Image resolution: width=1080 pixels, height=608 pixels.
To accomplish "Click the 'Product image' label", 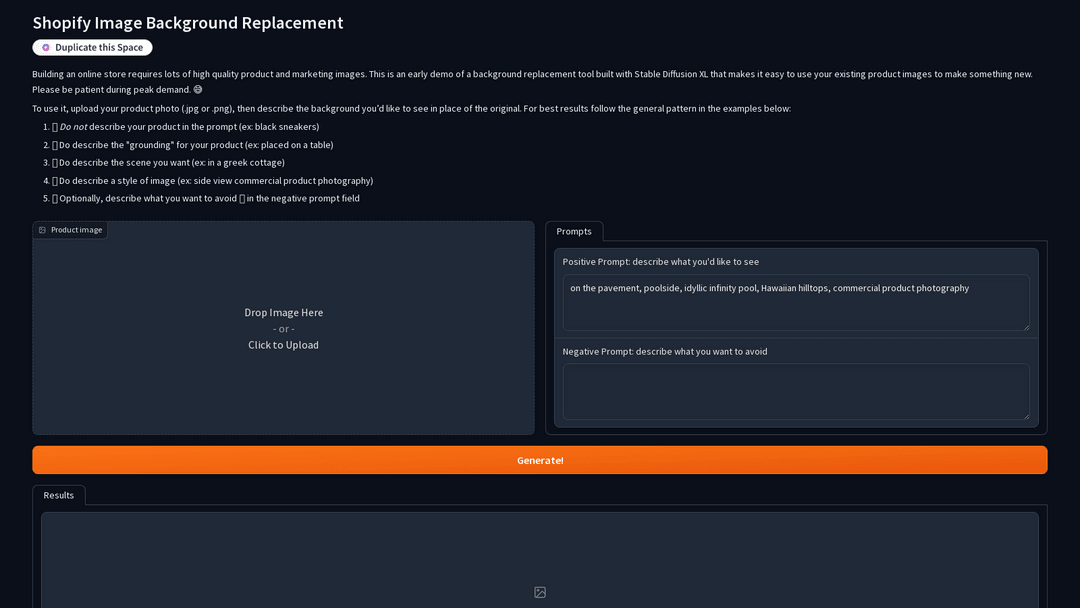I will coord(76,230).
